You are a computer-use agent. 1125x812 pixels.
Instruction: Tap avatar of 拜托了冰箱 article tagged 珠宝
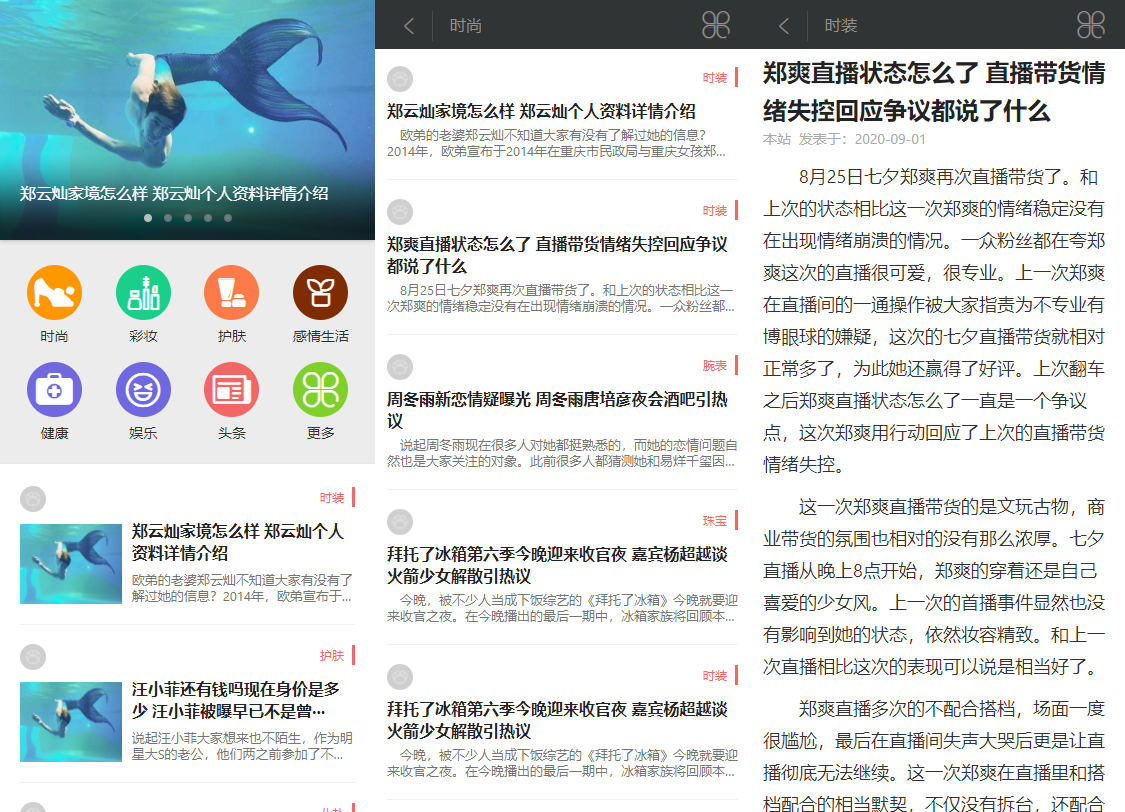tap(400, 522)
